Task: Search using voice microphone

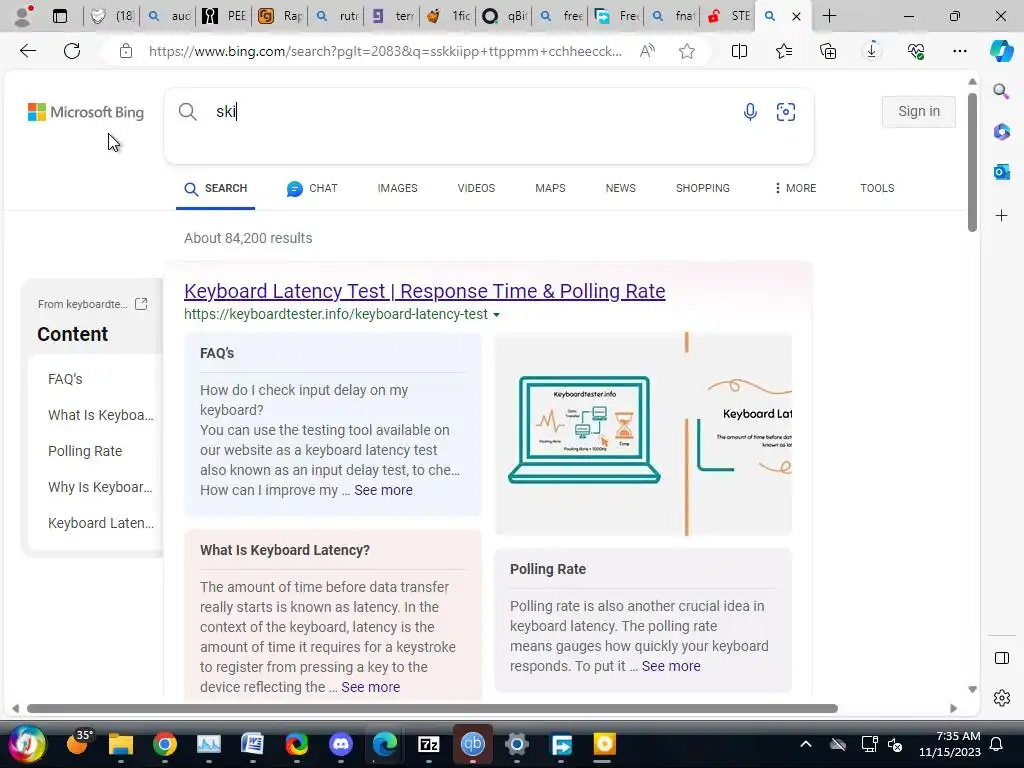Action: 750,112
